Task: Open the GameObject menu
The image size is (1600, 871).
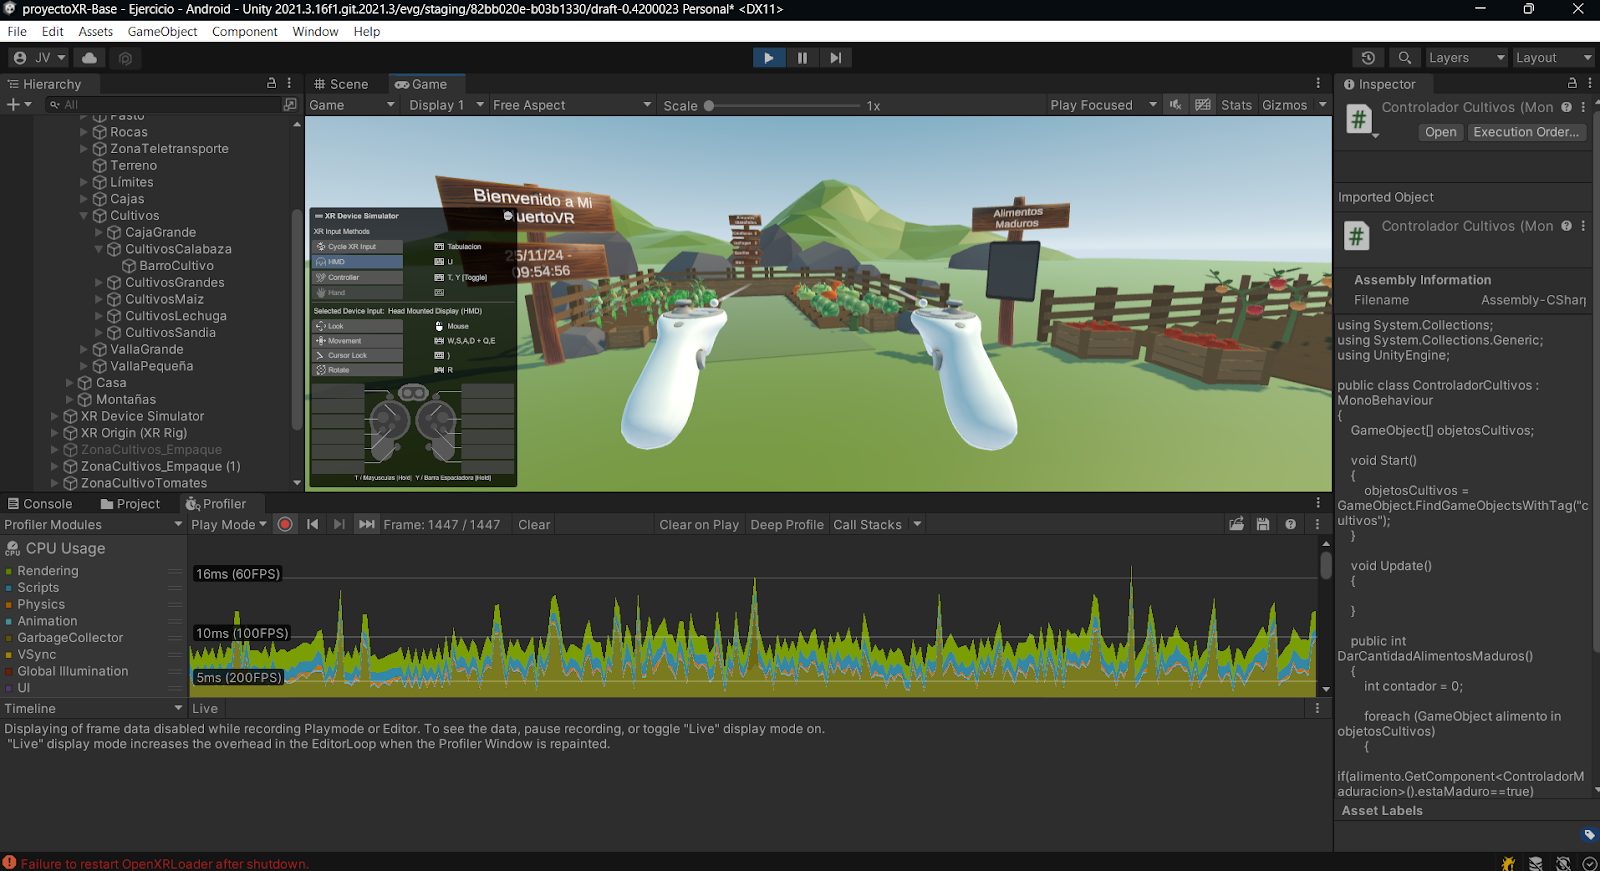Action: [x=162, y=32]
